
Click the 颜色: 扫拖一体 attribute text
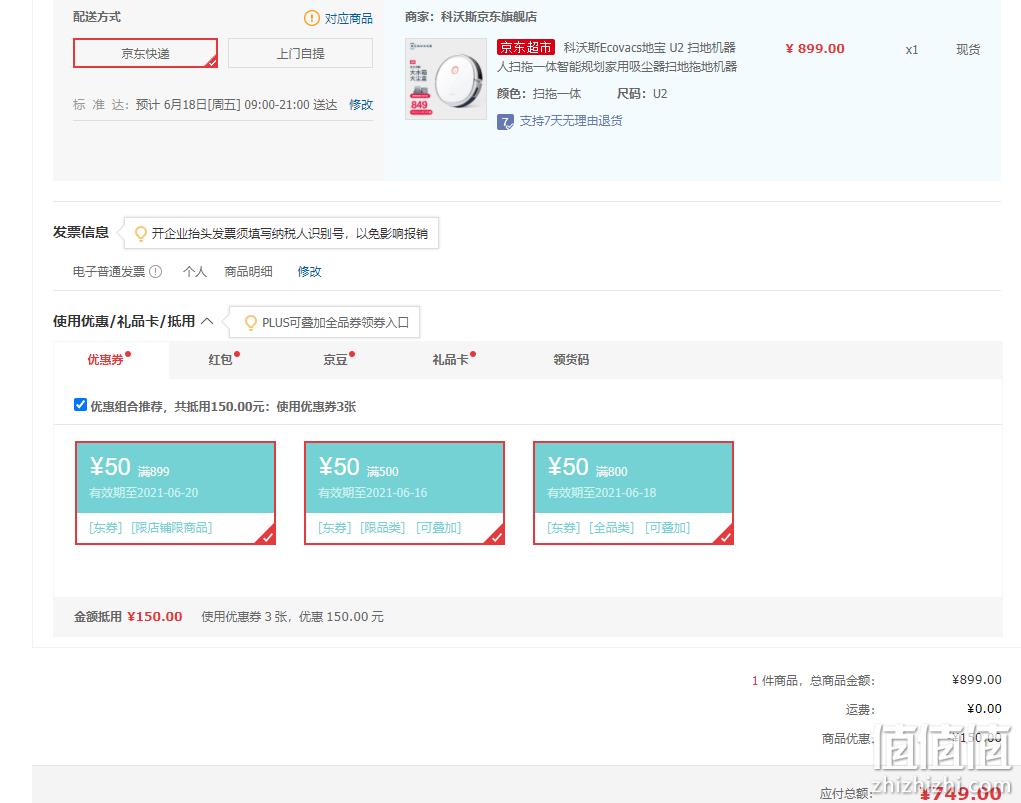tap(539, 94)
